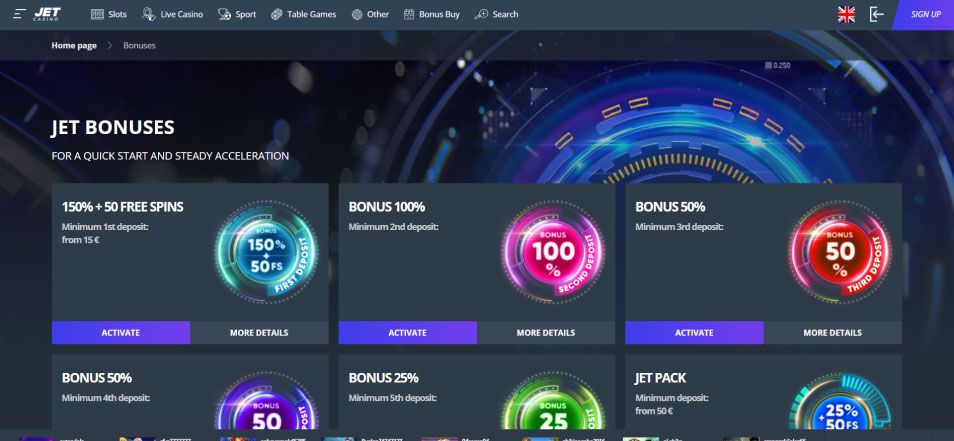Go to Home page breadcrumb
Screen dimensions: 954x441
(74, 46)
